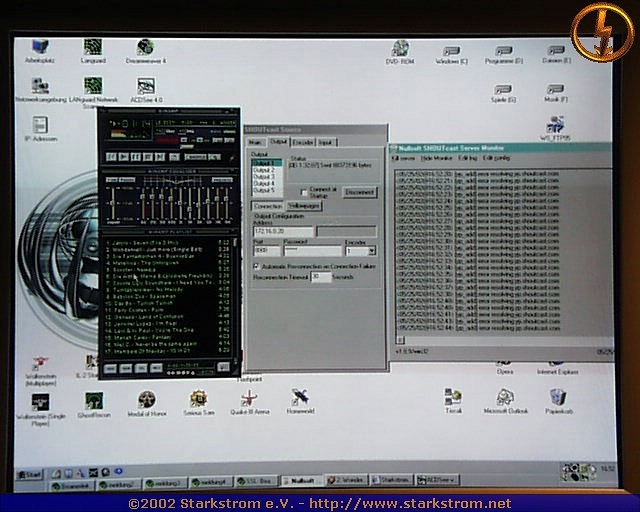The height and width of the screenshot is (512, 640).
Task: Toggle Automatic Reconnection on Connection Failure
Action: pos(256,267)
